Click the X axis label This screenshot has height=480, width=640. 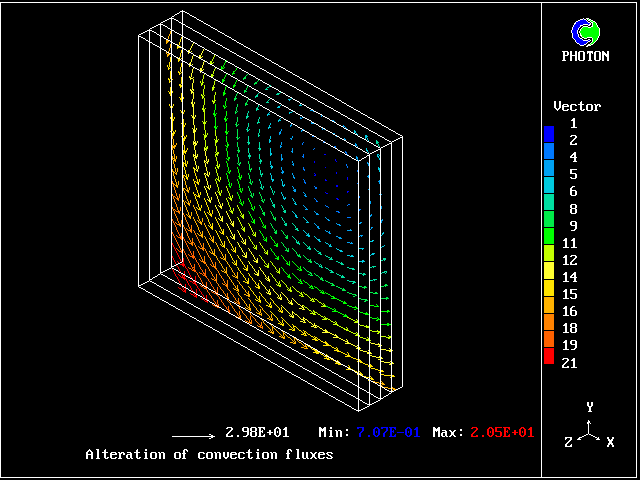610,442
